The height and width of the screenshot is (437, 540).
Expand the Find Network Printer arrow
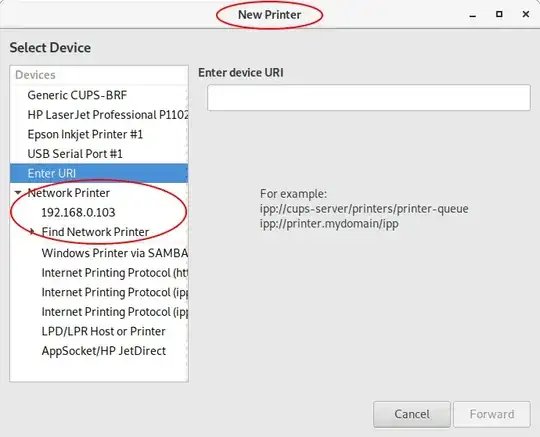(32, 232)
